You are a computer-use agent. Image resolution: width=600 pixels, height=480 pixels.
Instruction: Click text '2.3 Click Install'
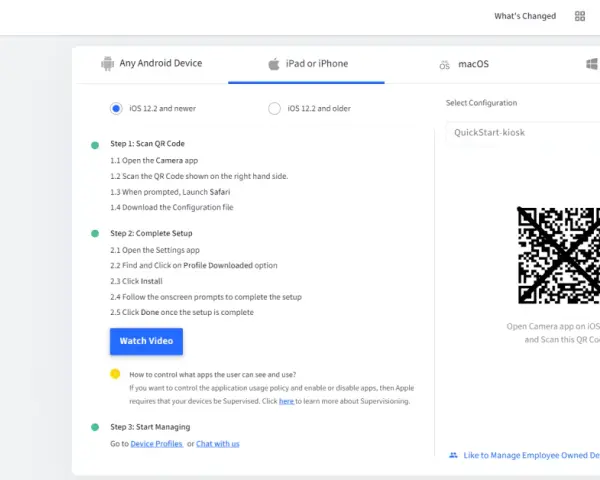(x=136, y=281)
